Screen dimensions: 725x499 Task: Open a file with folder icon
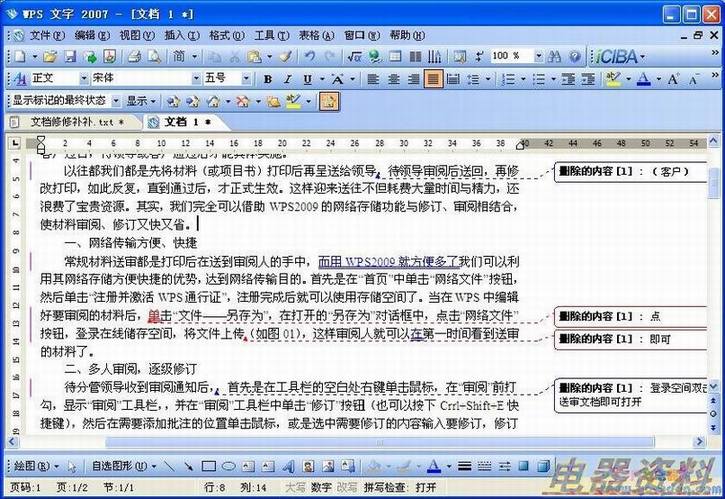(x=50, y=57)
